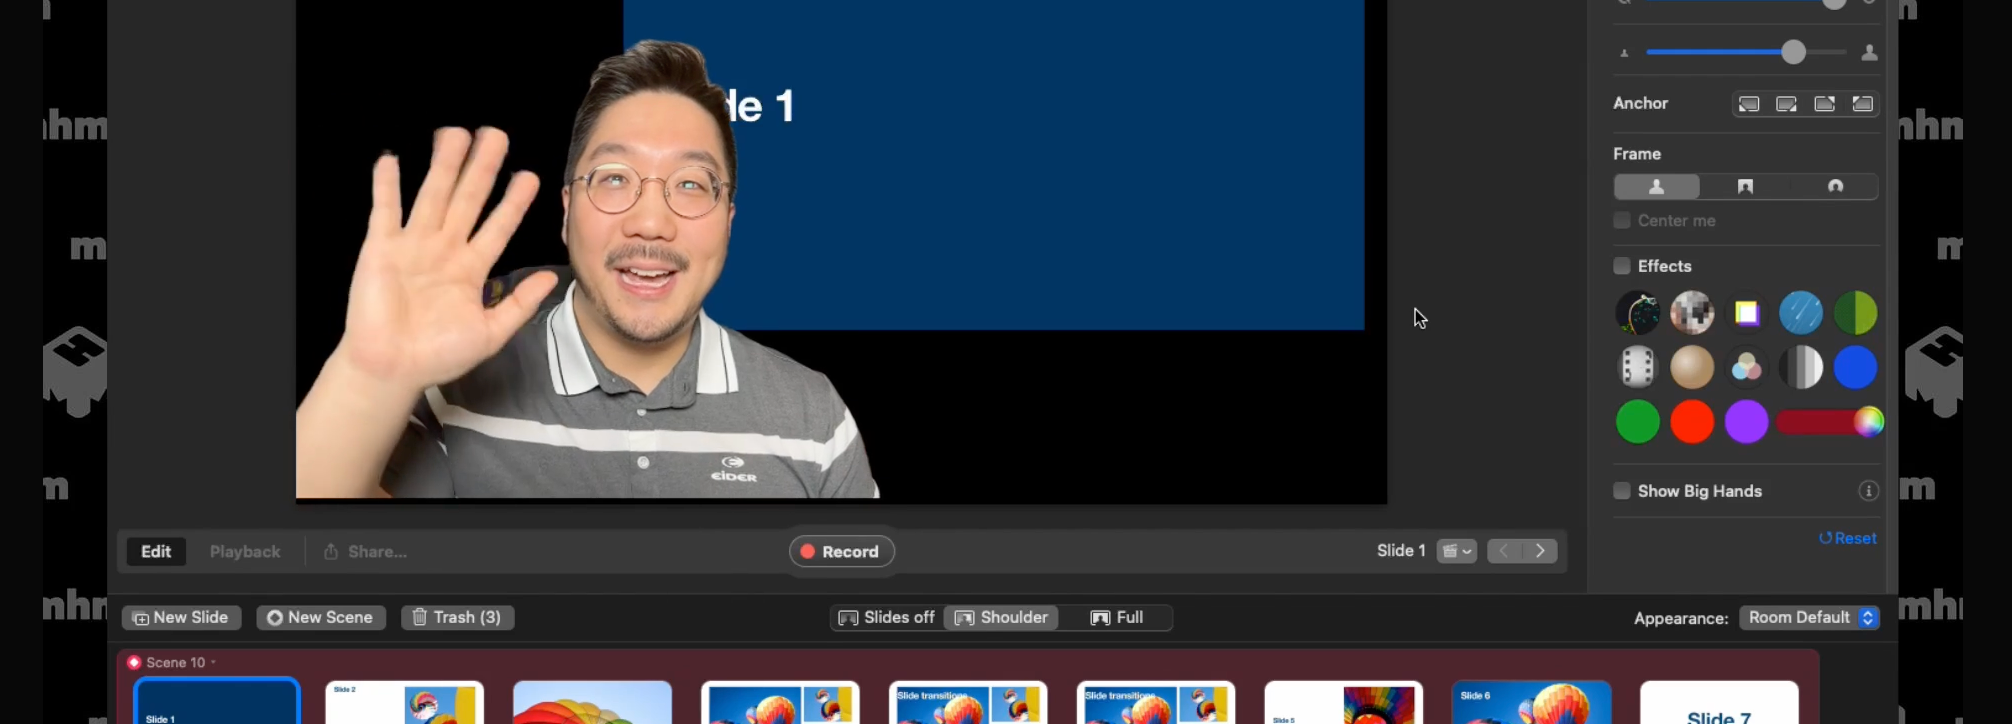The height and width of the screenshot is (724, 2012).
Task: Click the New Scene button
Action: pos(320,618)
